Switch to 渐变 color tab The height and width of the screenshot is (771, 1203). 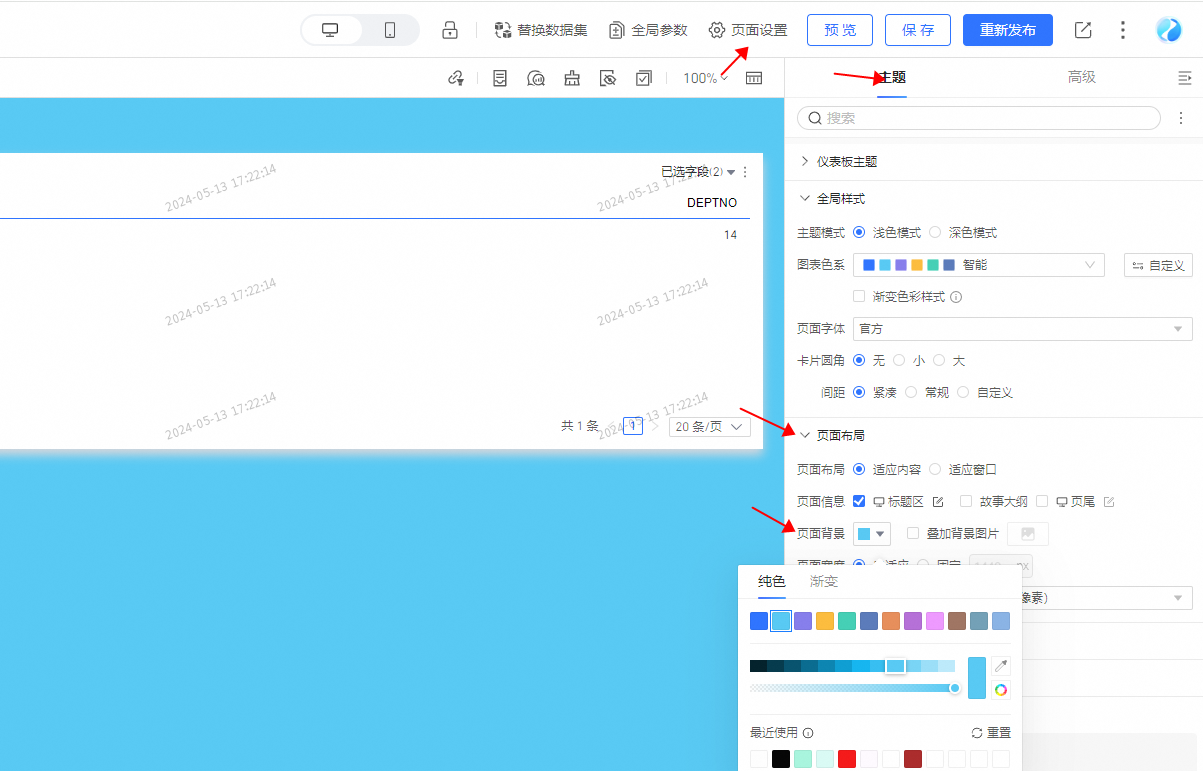(824, 582)
